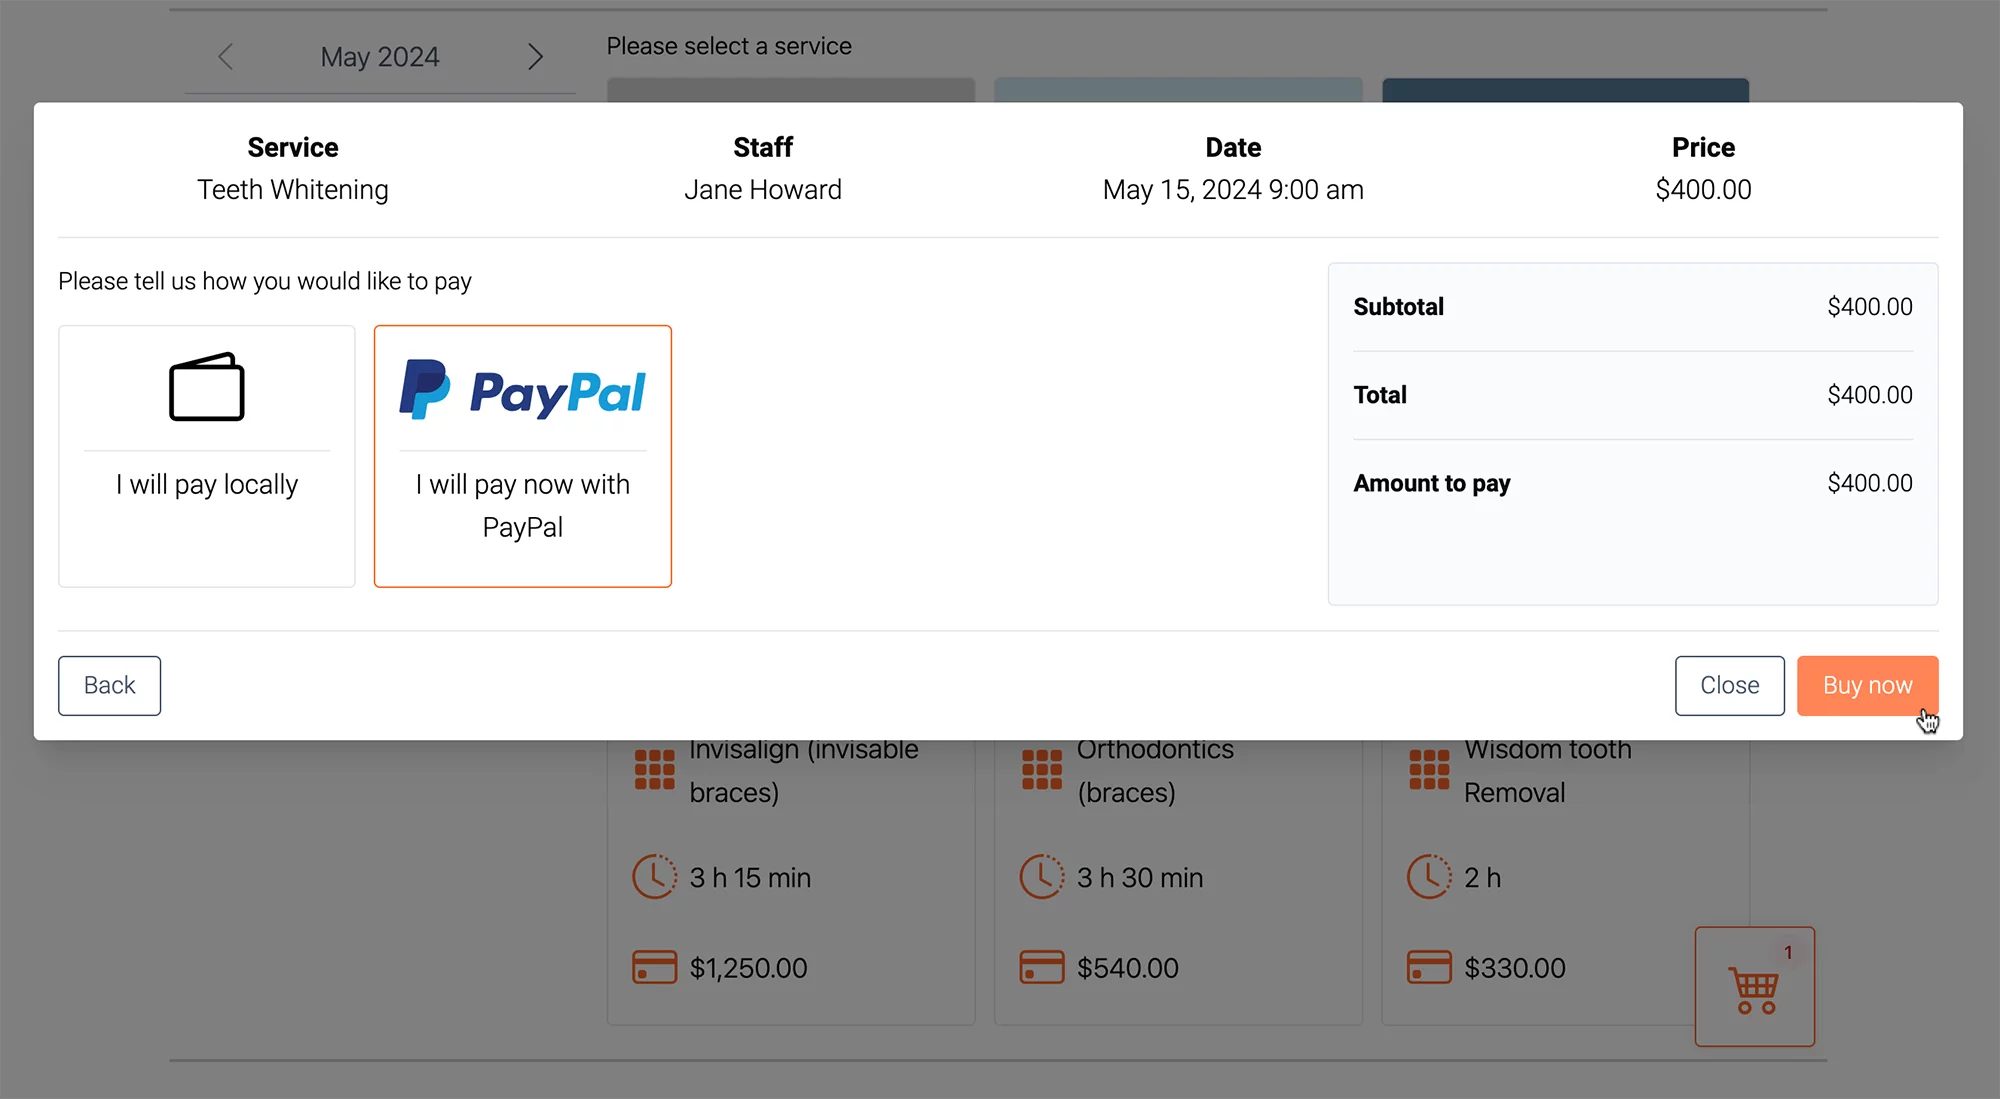This screenshot has width=2000, height=1099.
Task: Click the $400.00 price under Price
Action: coord(1703,189)
